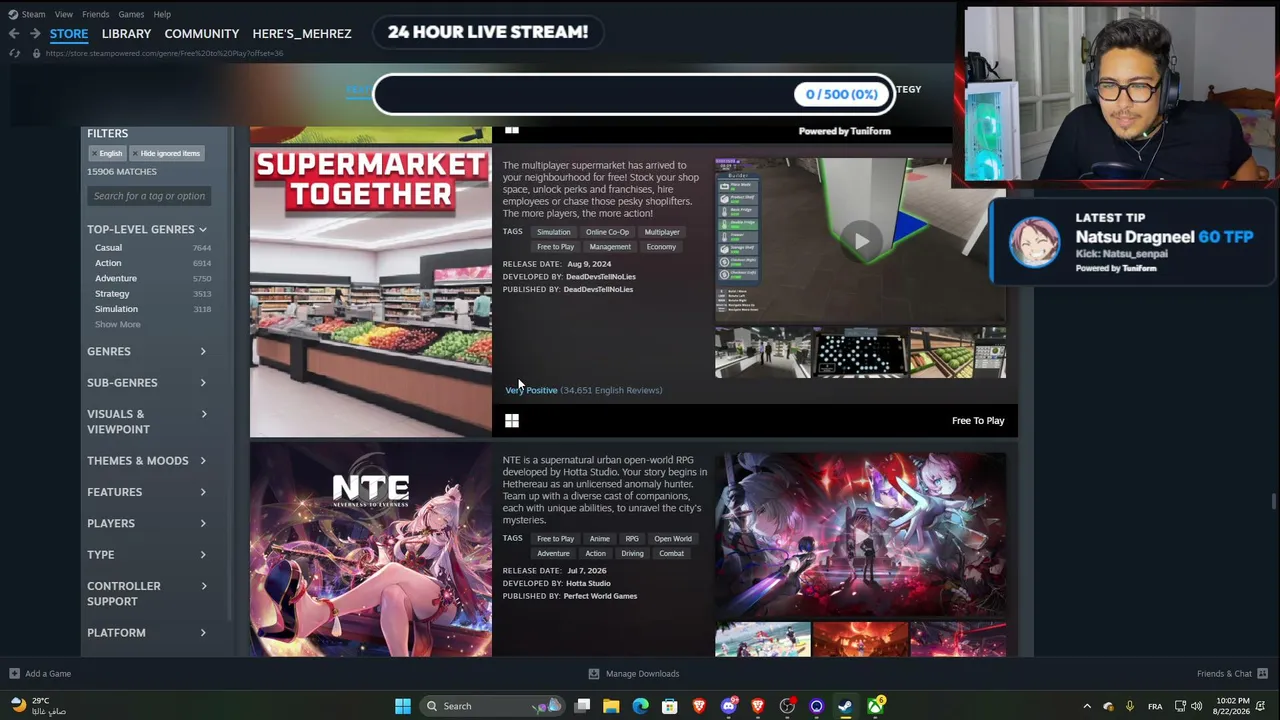
Task: Go back with the Steam back arrow
Action: (x=14, y=34)
